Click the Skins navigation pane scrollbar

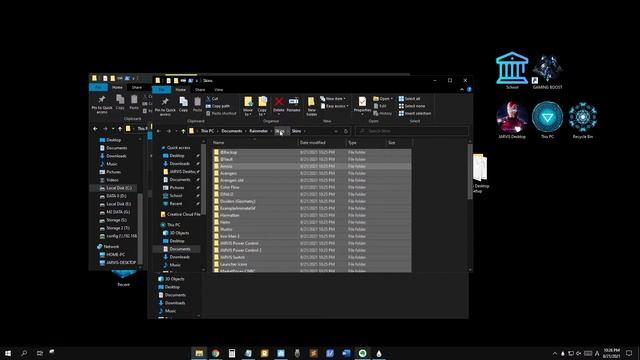click(203, 180)
